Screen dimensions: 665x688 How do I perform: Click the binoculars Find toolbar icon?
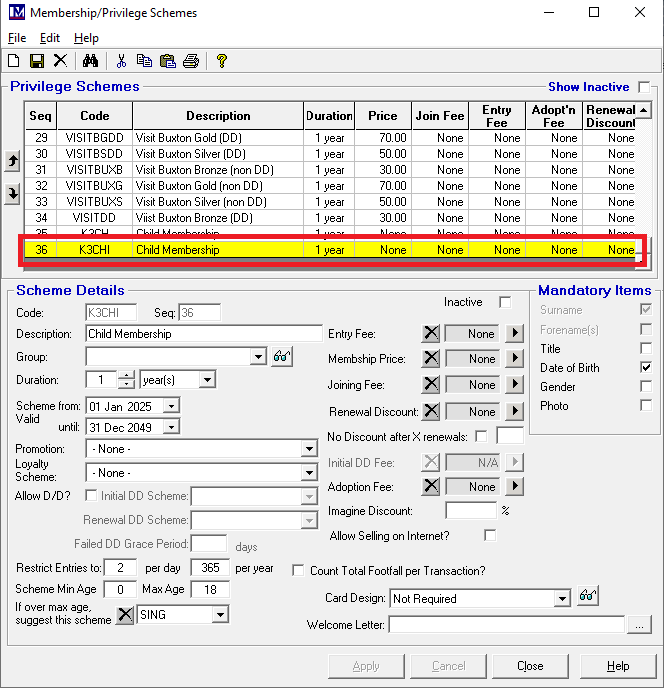(x=90, y=61)
